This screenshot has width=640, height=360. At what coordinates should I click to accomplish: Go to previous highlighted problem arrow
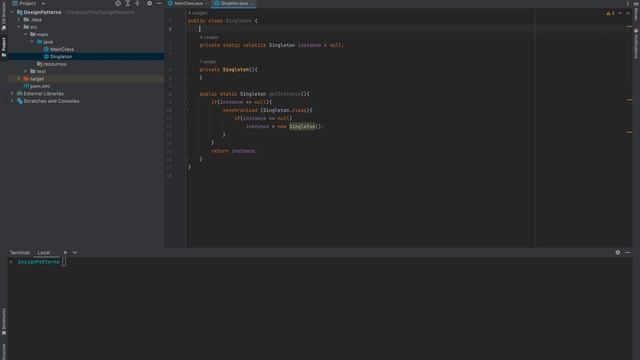click(x=620, y=13)
